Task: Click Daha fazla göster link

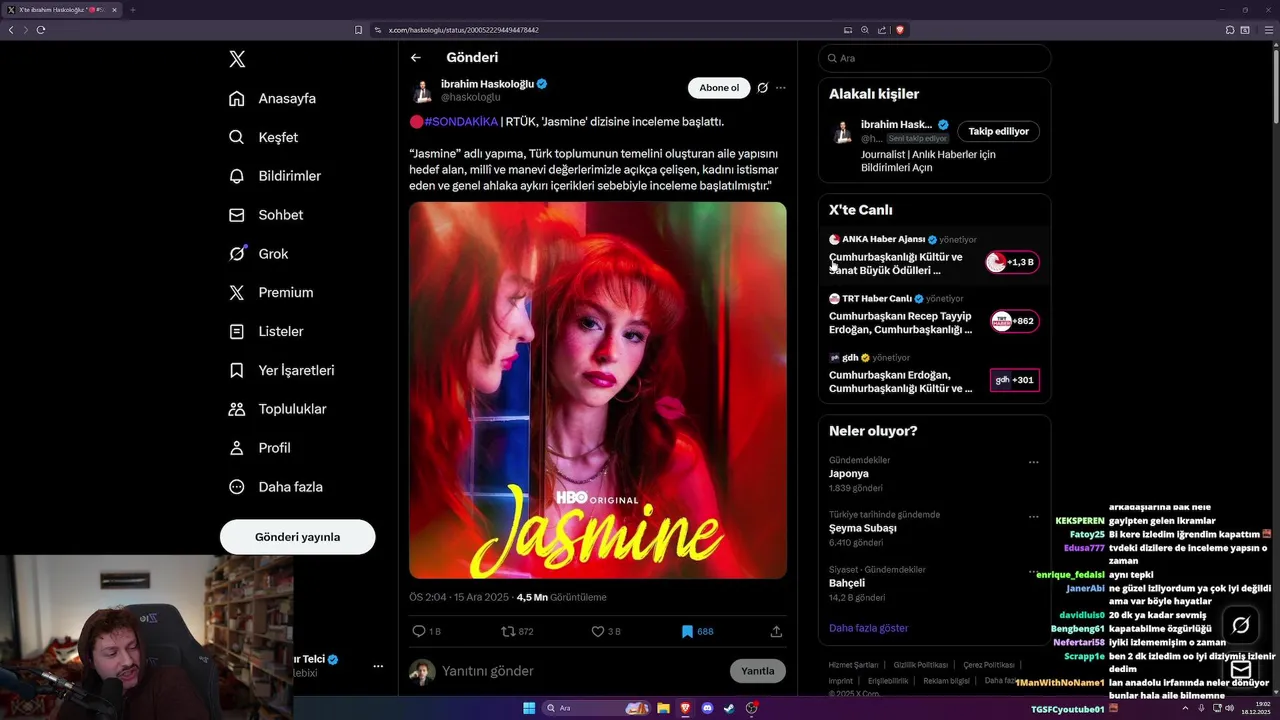Action: [869, 628]
